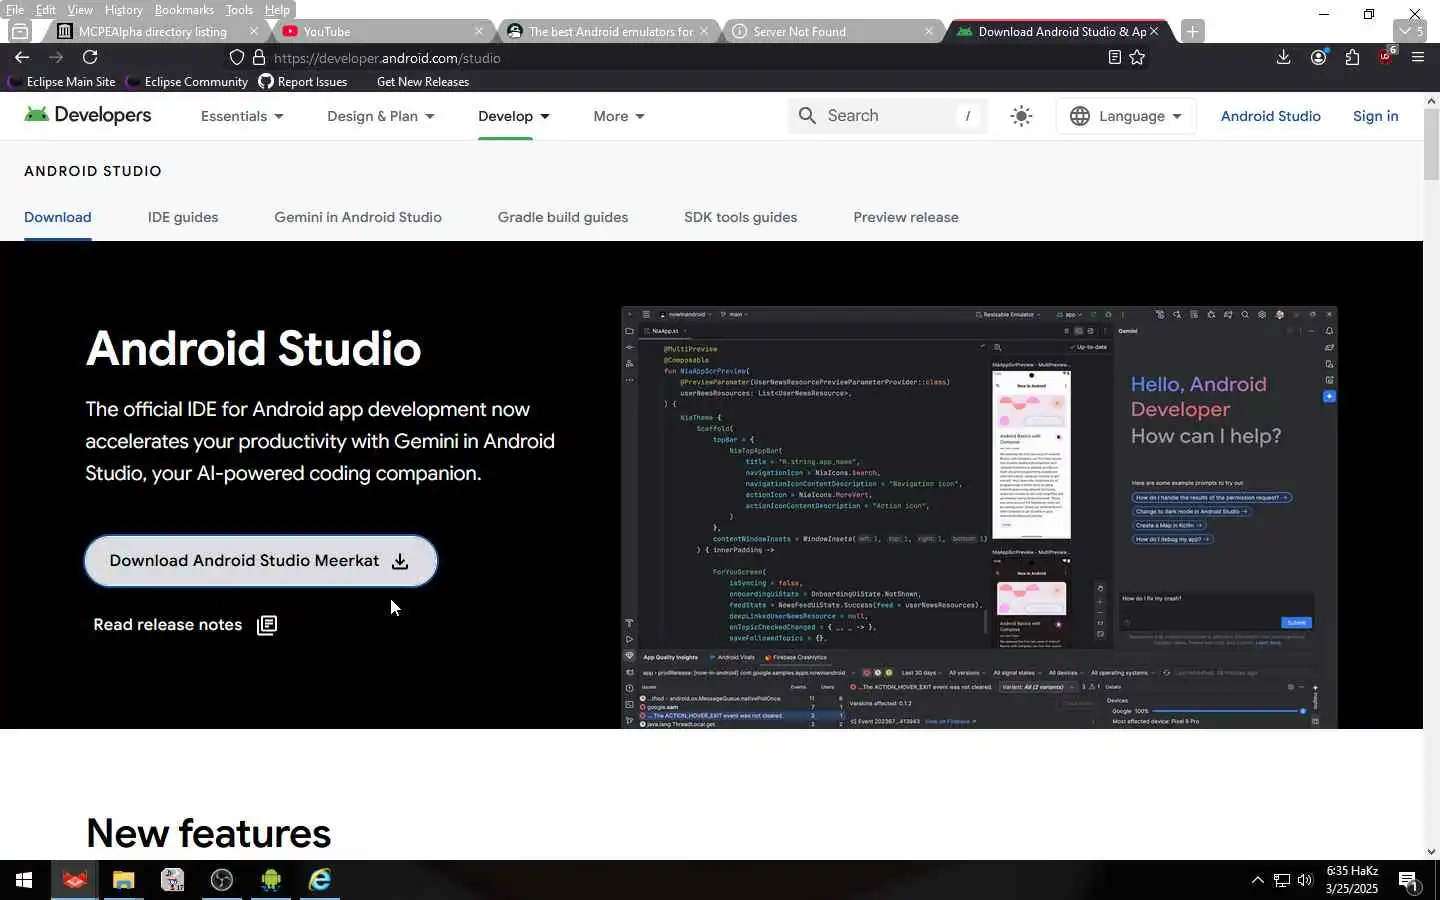This screenshot has height=900, width=1440.
Task: Select the Download tab
Action: tap(58, 217)
